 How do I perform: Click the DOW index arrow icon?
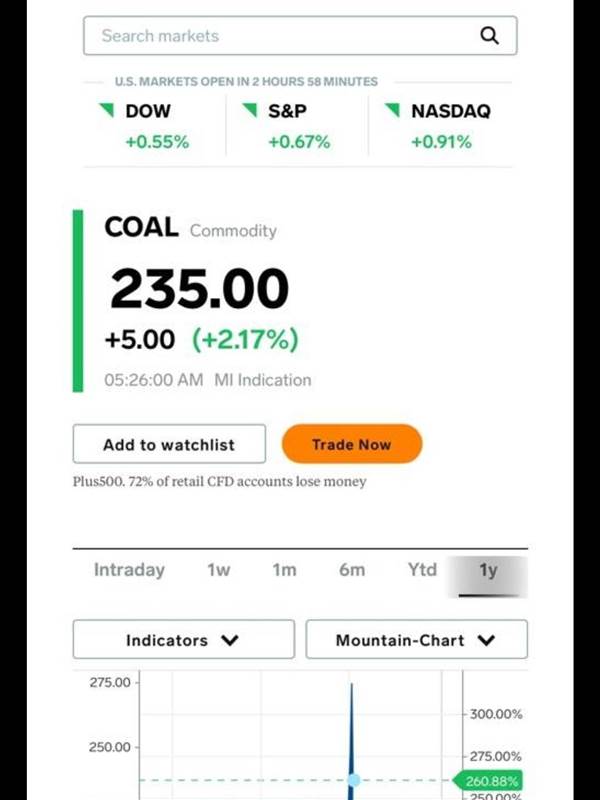[x=107, y=110]
